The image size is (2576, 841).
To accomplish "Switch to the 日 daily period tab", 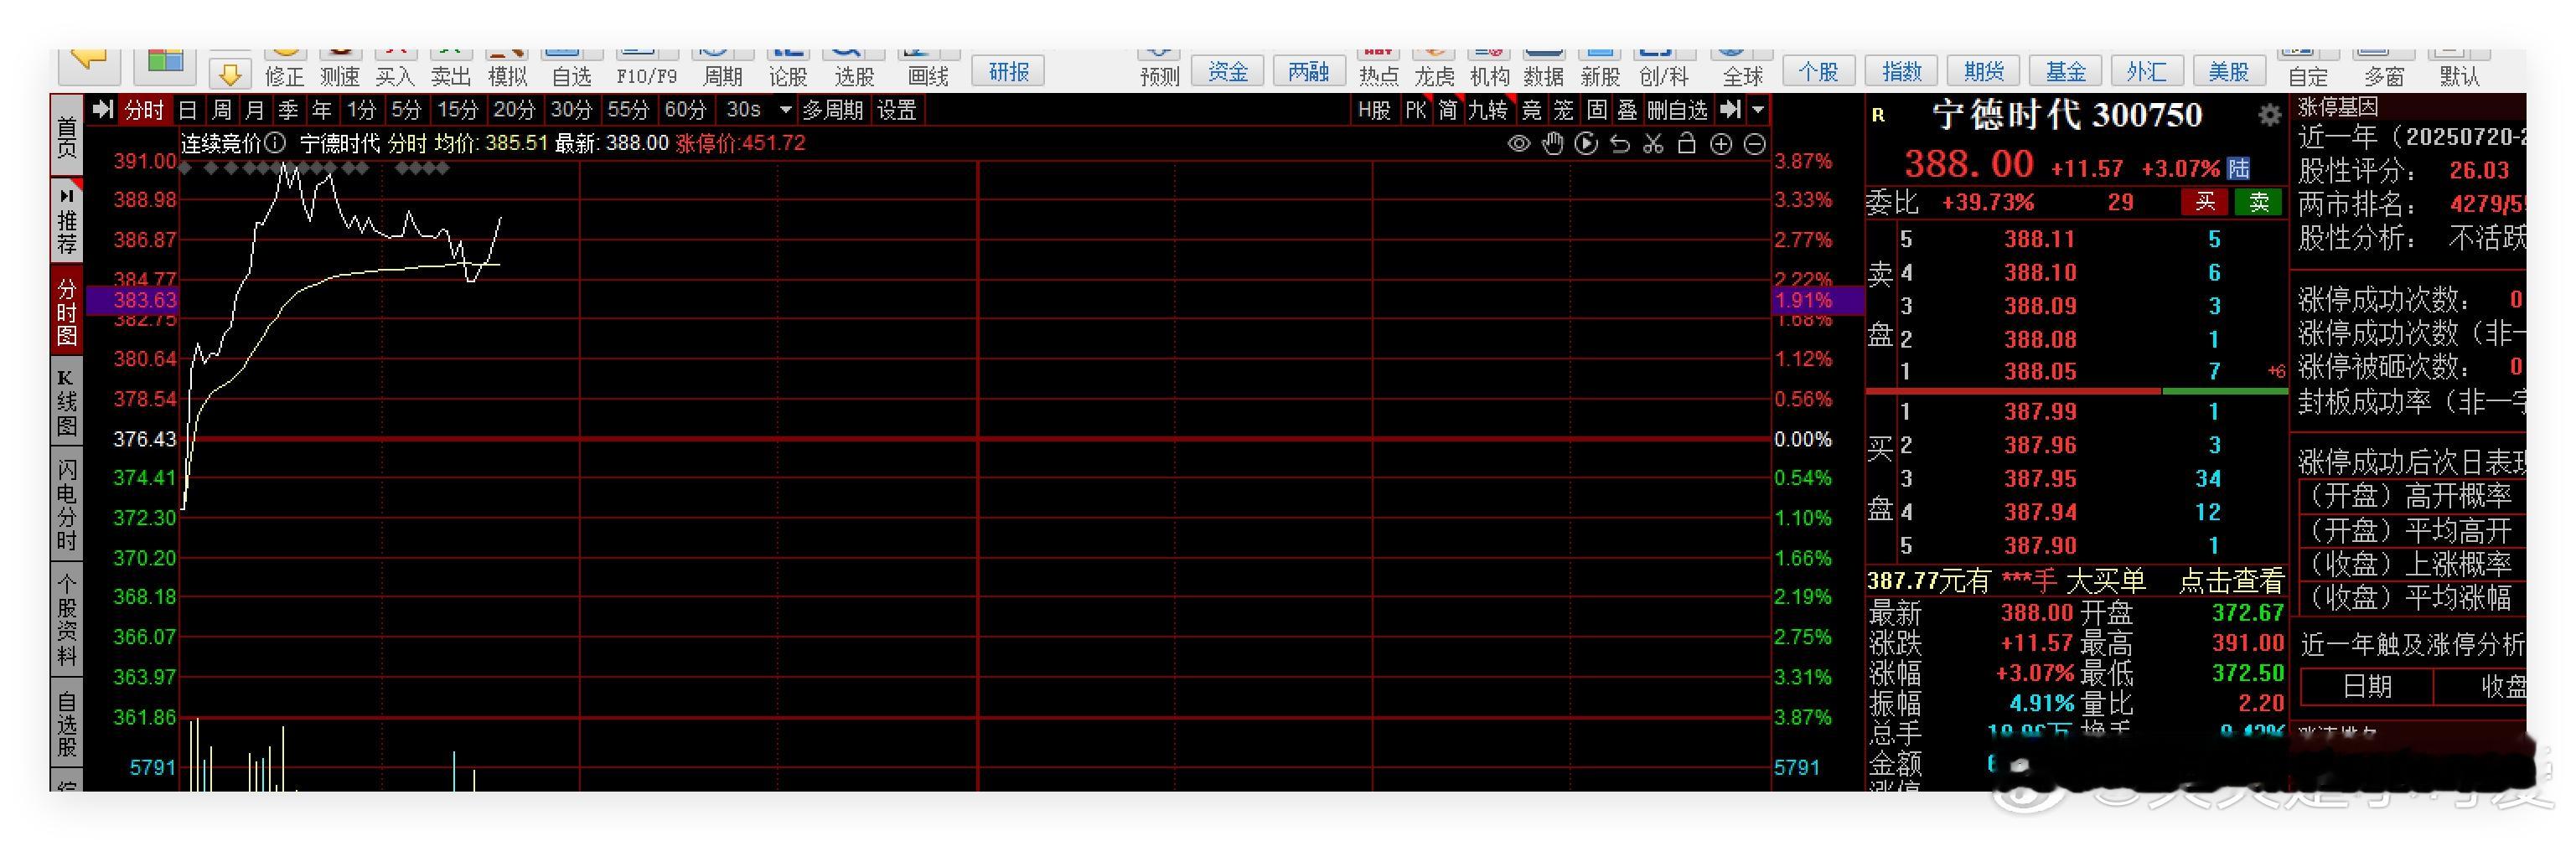I will 188,110.
